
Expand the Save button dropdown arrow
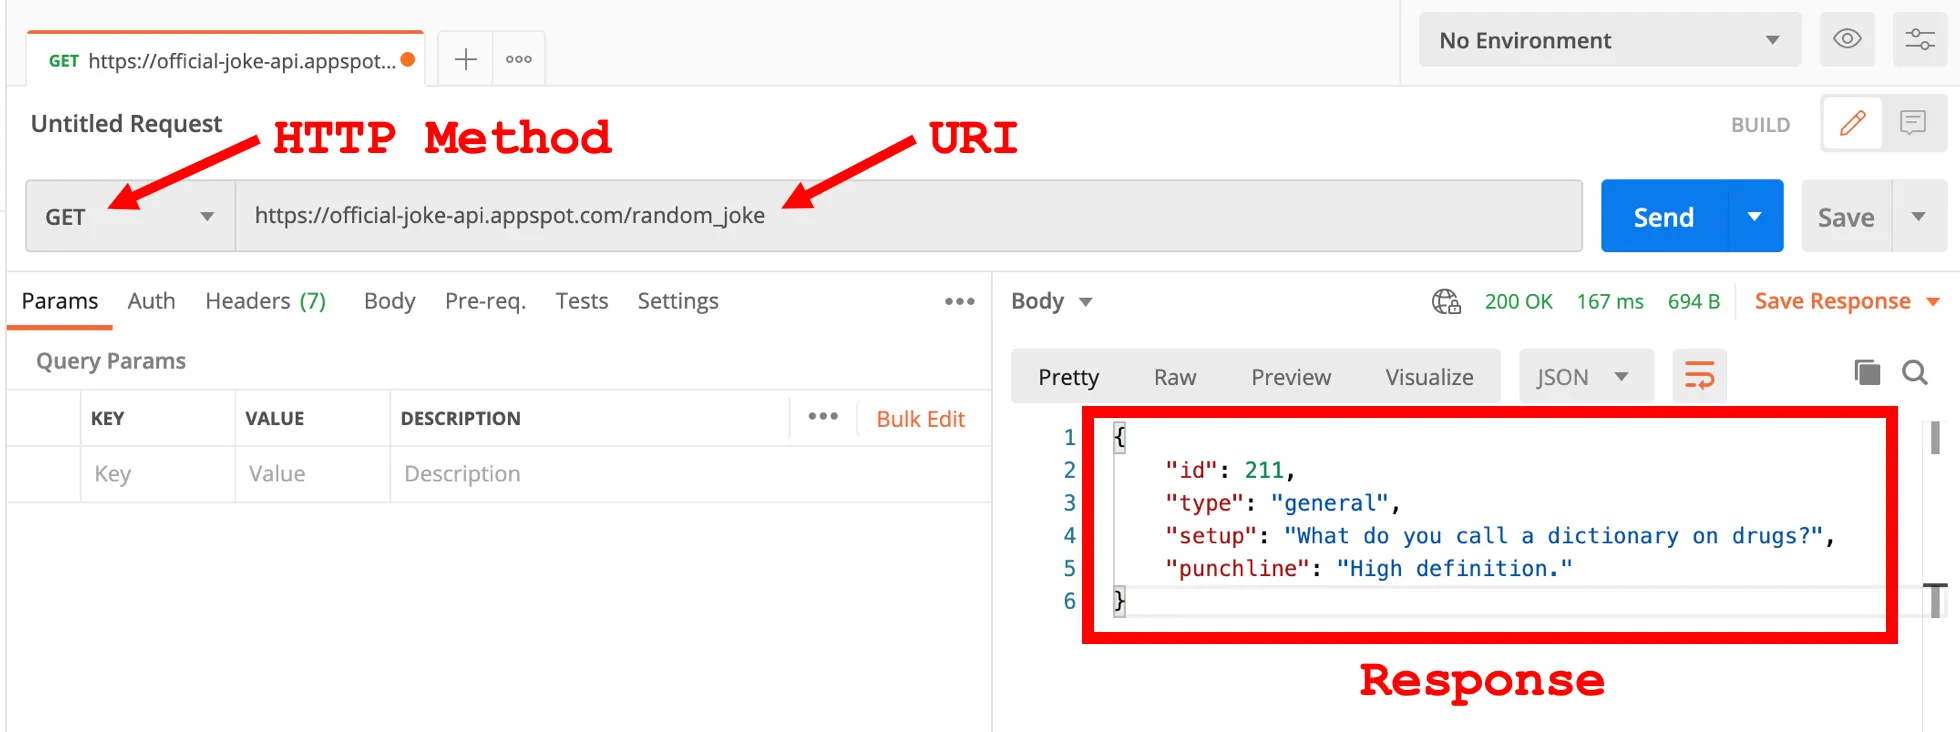(1918, 216)
